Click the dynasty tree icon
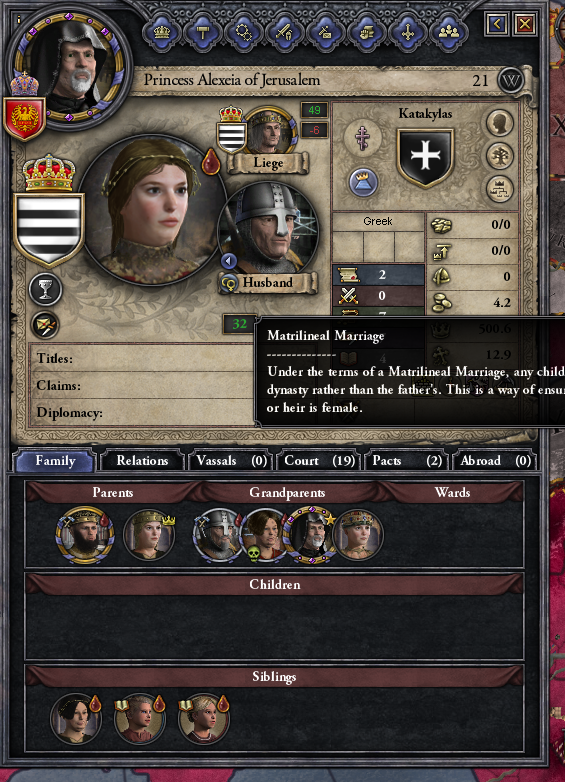The width and height of the screenshot is (565, 782). point(500,155)
